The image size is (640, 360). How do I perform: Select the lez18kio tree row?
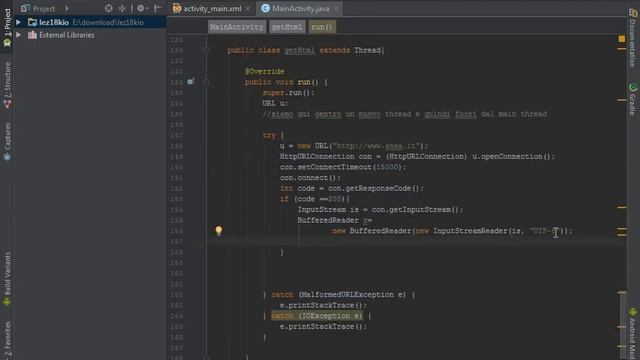90,22
